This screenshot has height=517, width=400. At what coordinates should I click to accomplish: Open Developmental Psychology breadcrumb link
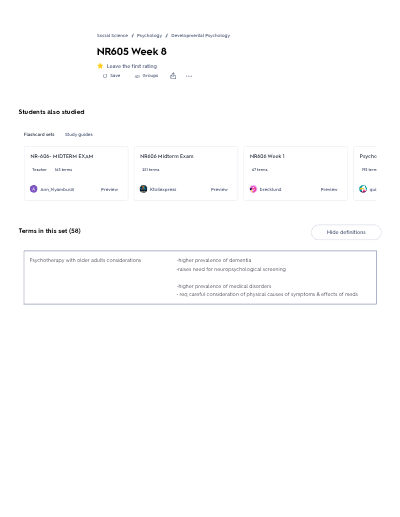click(200, 35)
